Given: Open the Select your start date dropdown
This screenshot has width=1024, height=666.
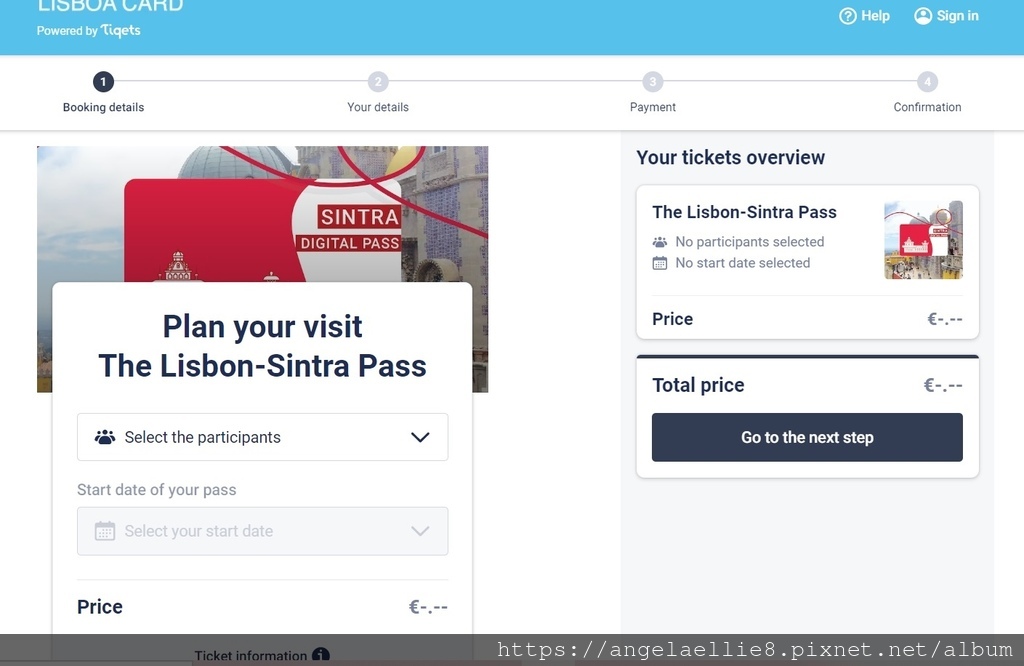Looking at the screenshot, I should point(263,531).
